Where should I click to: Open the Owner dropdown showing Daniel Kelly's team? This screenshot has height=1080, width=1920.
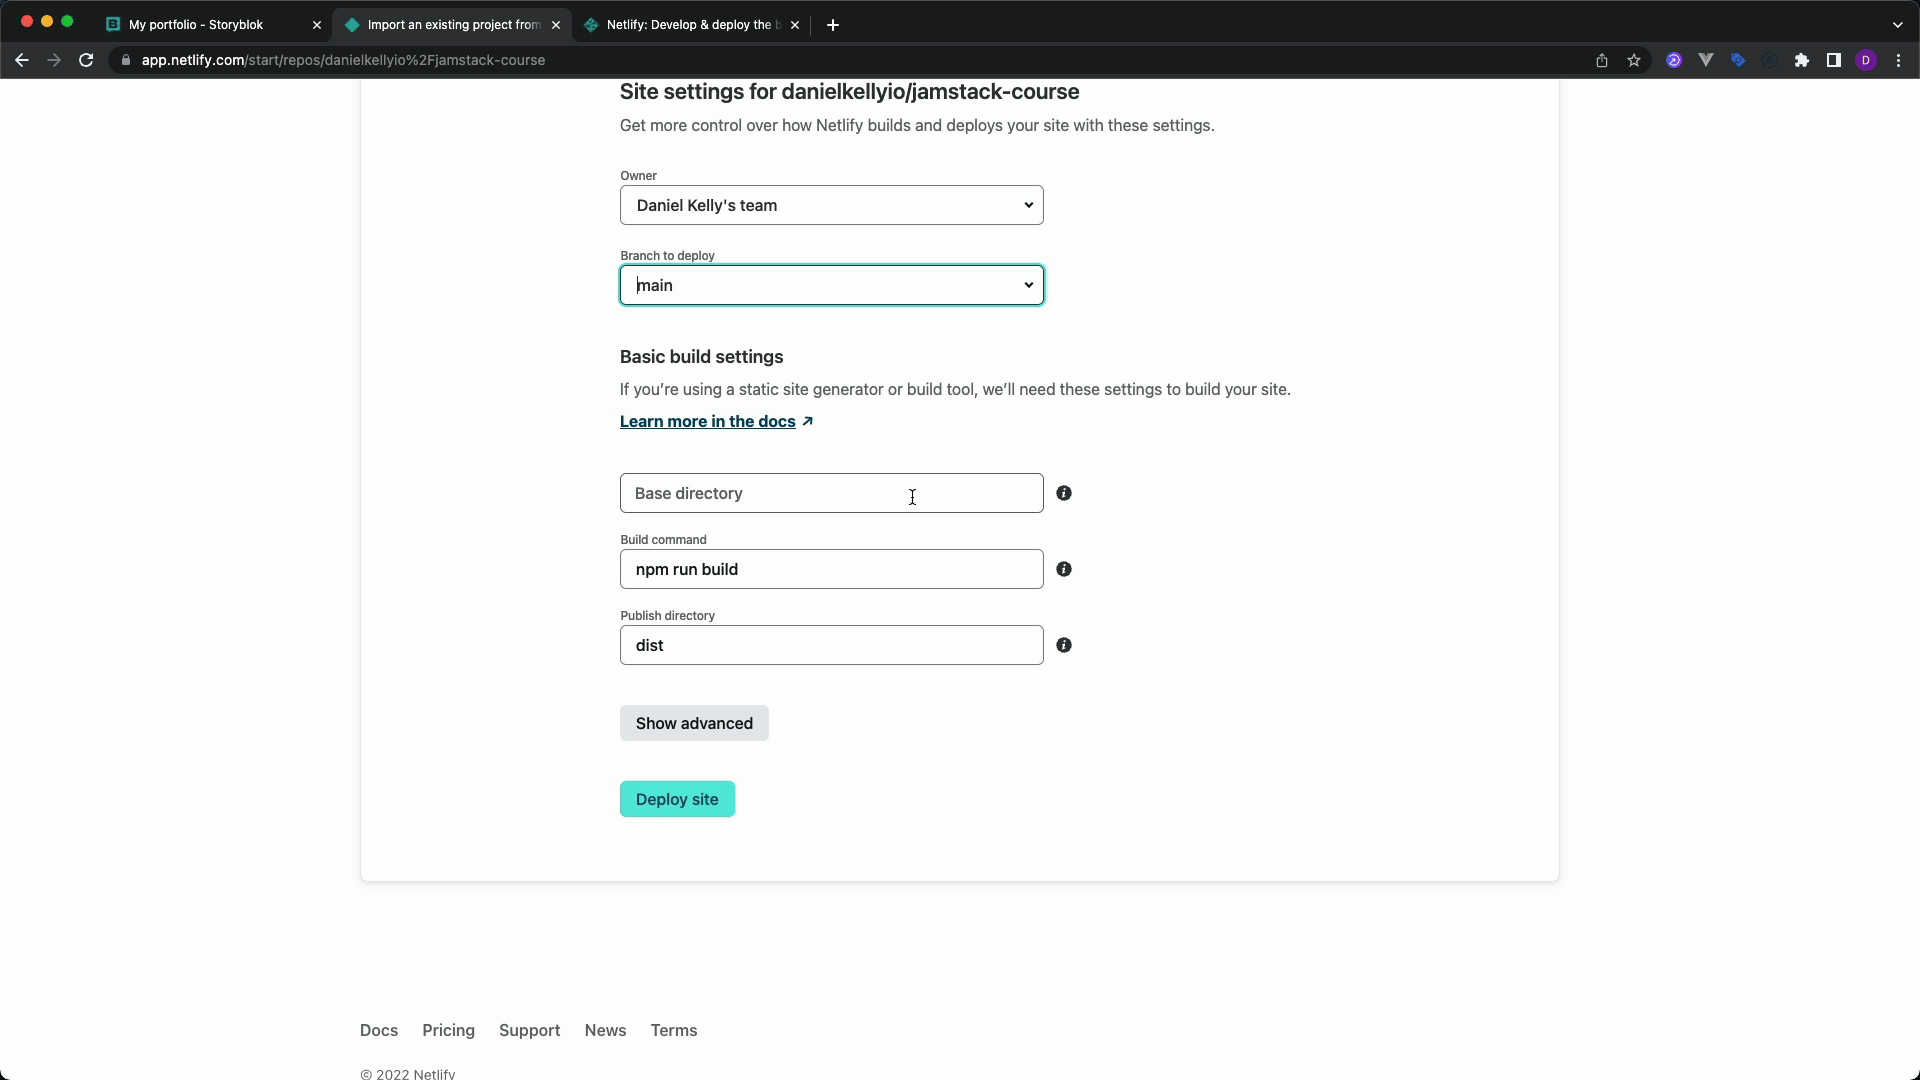(x=832, y=205)
